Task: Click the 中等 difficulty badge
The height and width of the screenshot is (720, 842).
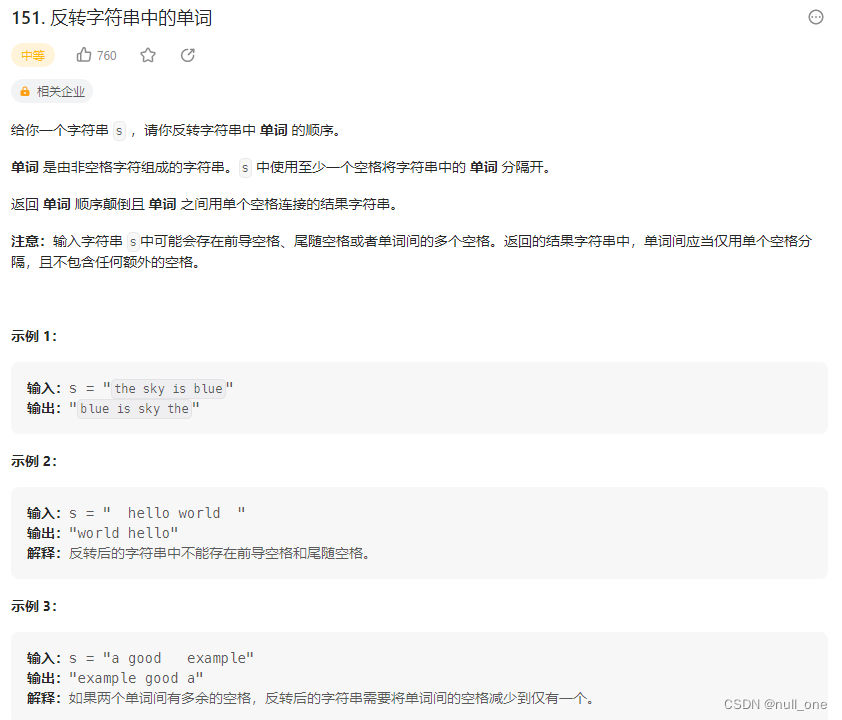Action: point(33,55)
